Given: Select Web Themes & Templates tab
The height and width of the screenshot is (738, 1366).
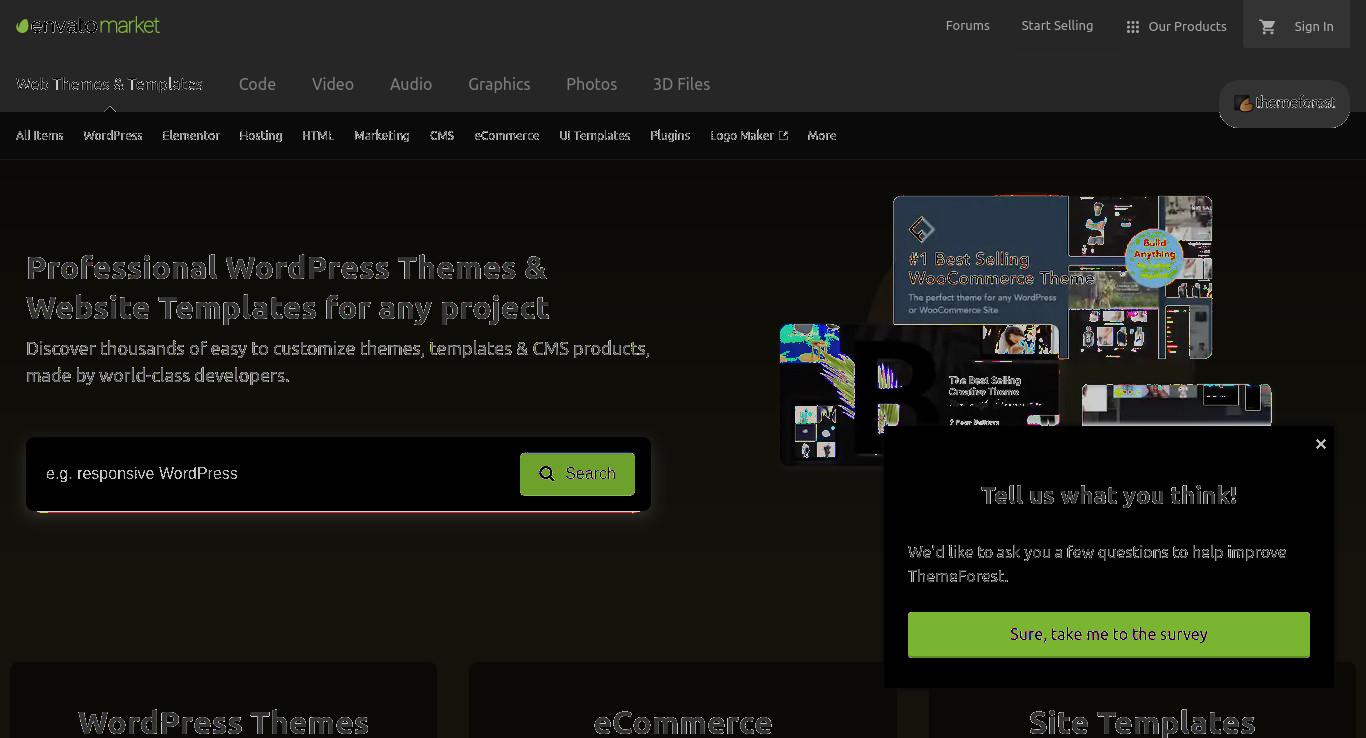Looking at the screenshot, I should pyautogui.click(x=109, y=84).
